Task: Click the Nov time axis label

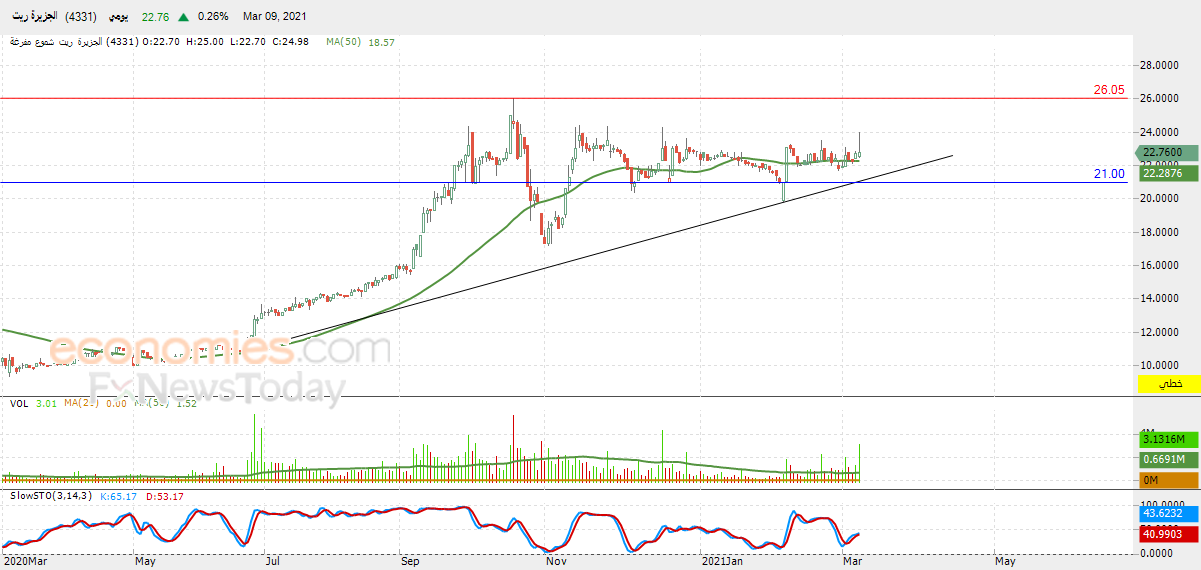Action: (557, 562)
